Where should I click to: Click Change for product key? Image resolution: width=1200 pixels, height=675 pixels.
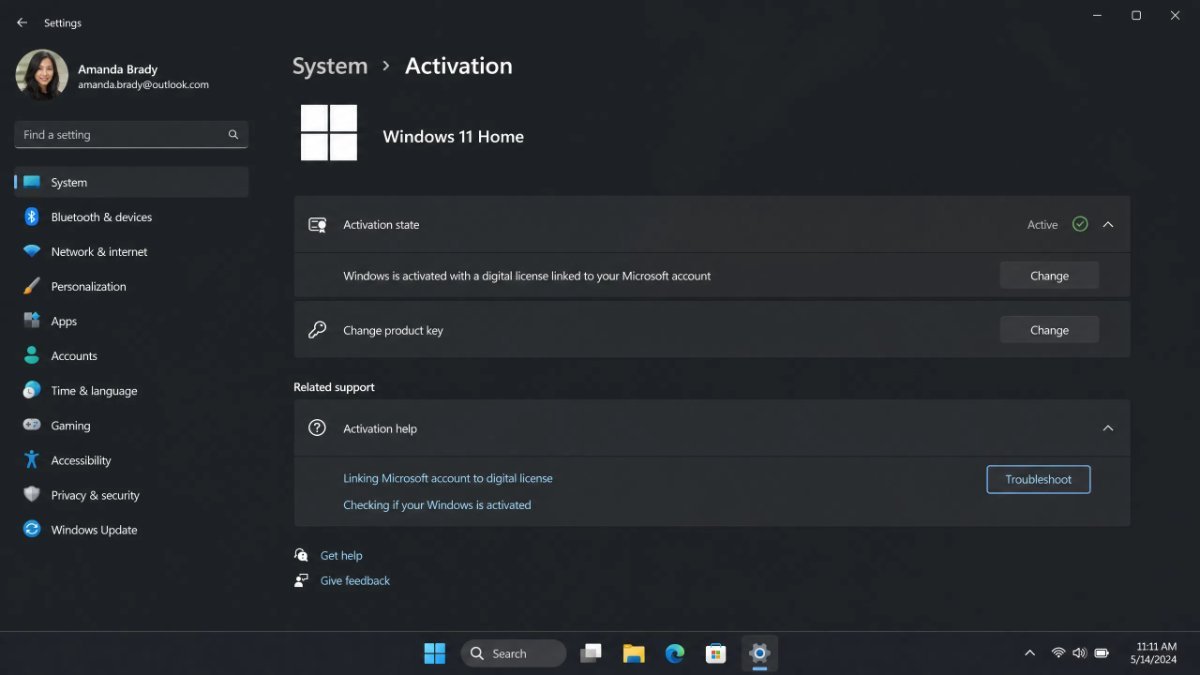click(1049, 330)
